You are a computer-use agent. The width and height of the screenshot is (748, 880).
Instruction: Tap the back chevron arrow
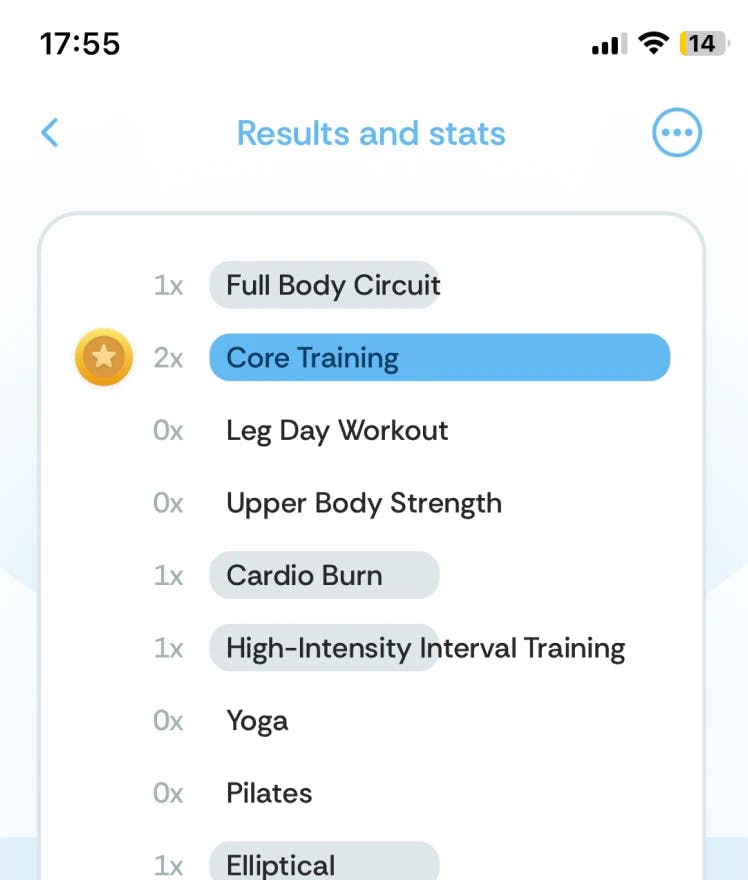pos(49,132)
